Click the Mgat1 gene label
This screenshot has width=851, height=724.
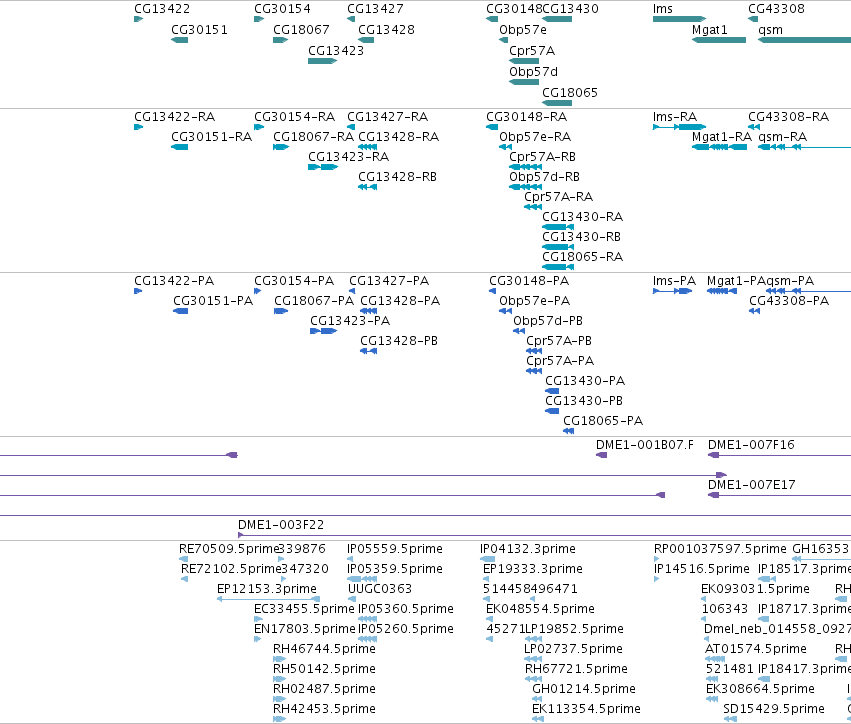tap(709, 30)
